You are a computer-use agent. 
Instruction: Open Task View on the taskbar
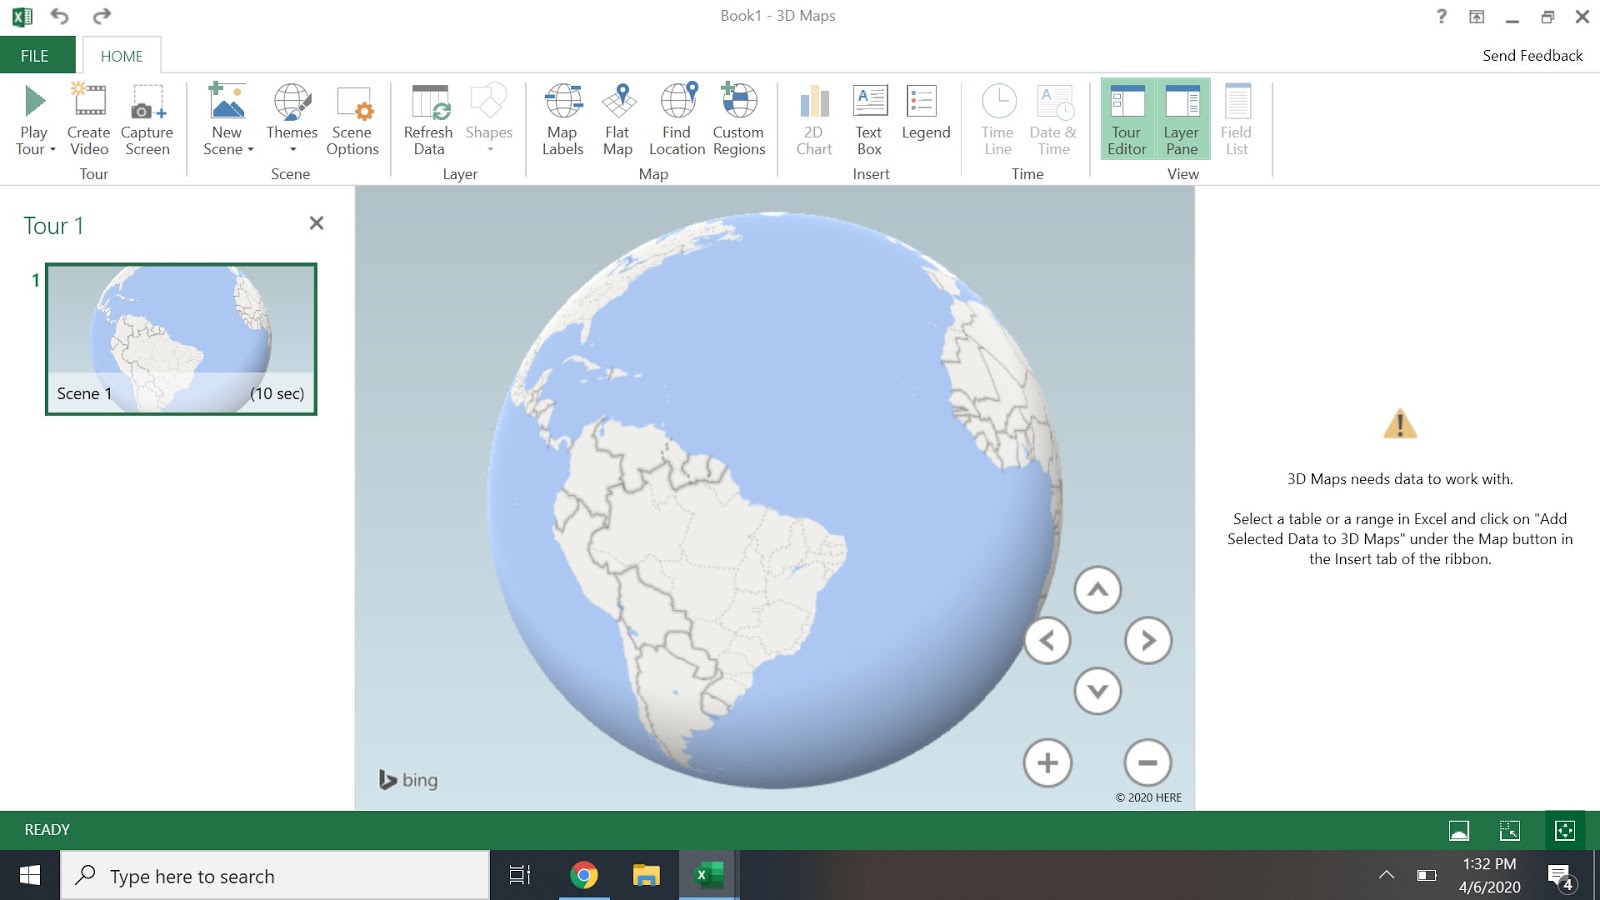pos(520,876)
